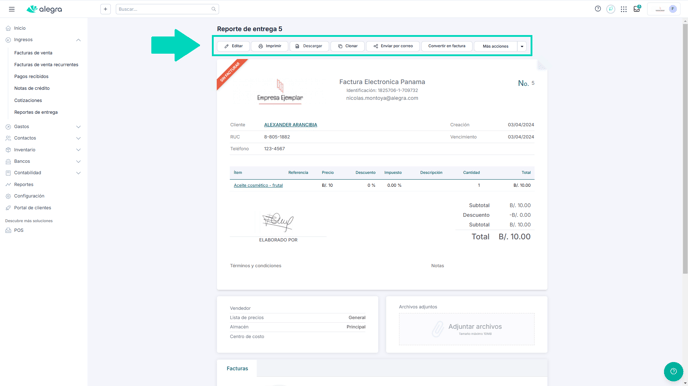Select the total value B/. 10.00
The width and height of the screenshot is (688, 386).
pyautogui.click(x=514, y=237)
